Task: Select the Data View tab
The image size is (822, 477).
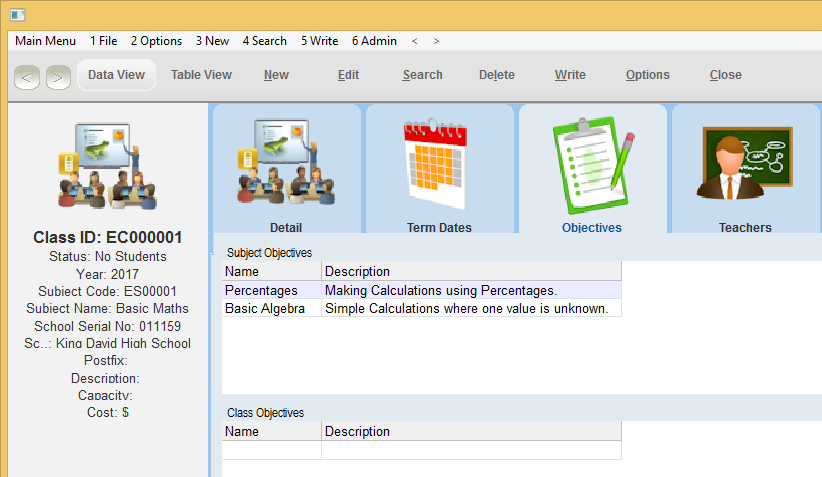Action: point(116,75)
